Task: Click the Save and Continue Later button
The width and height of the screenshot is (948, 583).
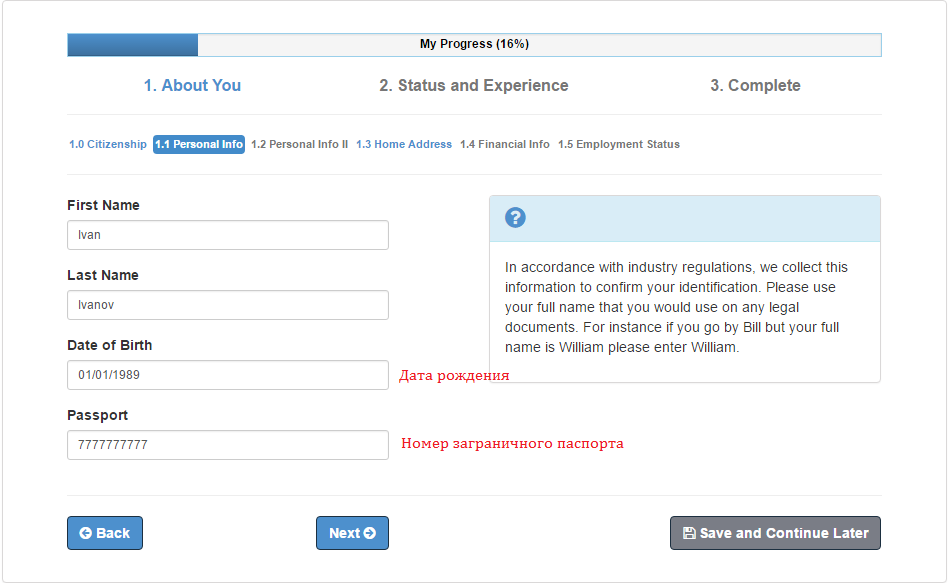Action: click(775, 533)
